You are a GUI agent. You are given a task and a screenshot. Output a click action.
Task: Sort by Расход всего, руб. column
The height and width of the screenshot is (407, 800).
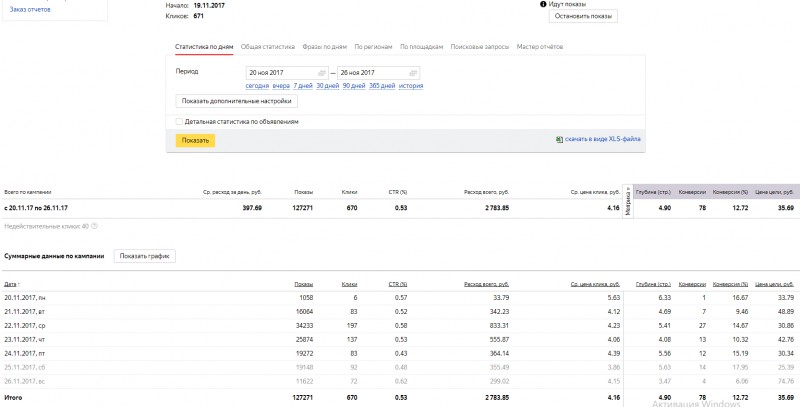click(x=486, y=284)
